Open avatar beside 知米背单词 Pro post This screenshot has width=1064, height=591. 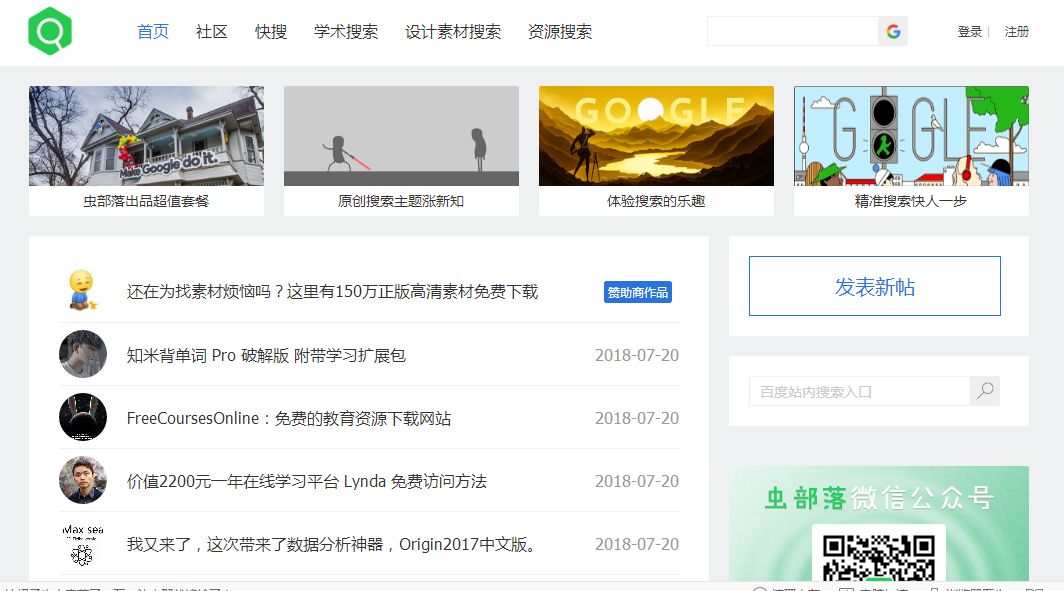point(83,354)
